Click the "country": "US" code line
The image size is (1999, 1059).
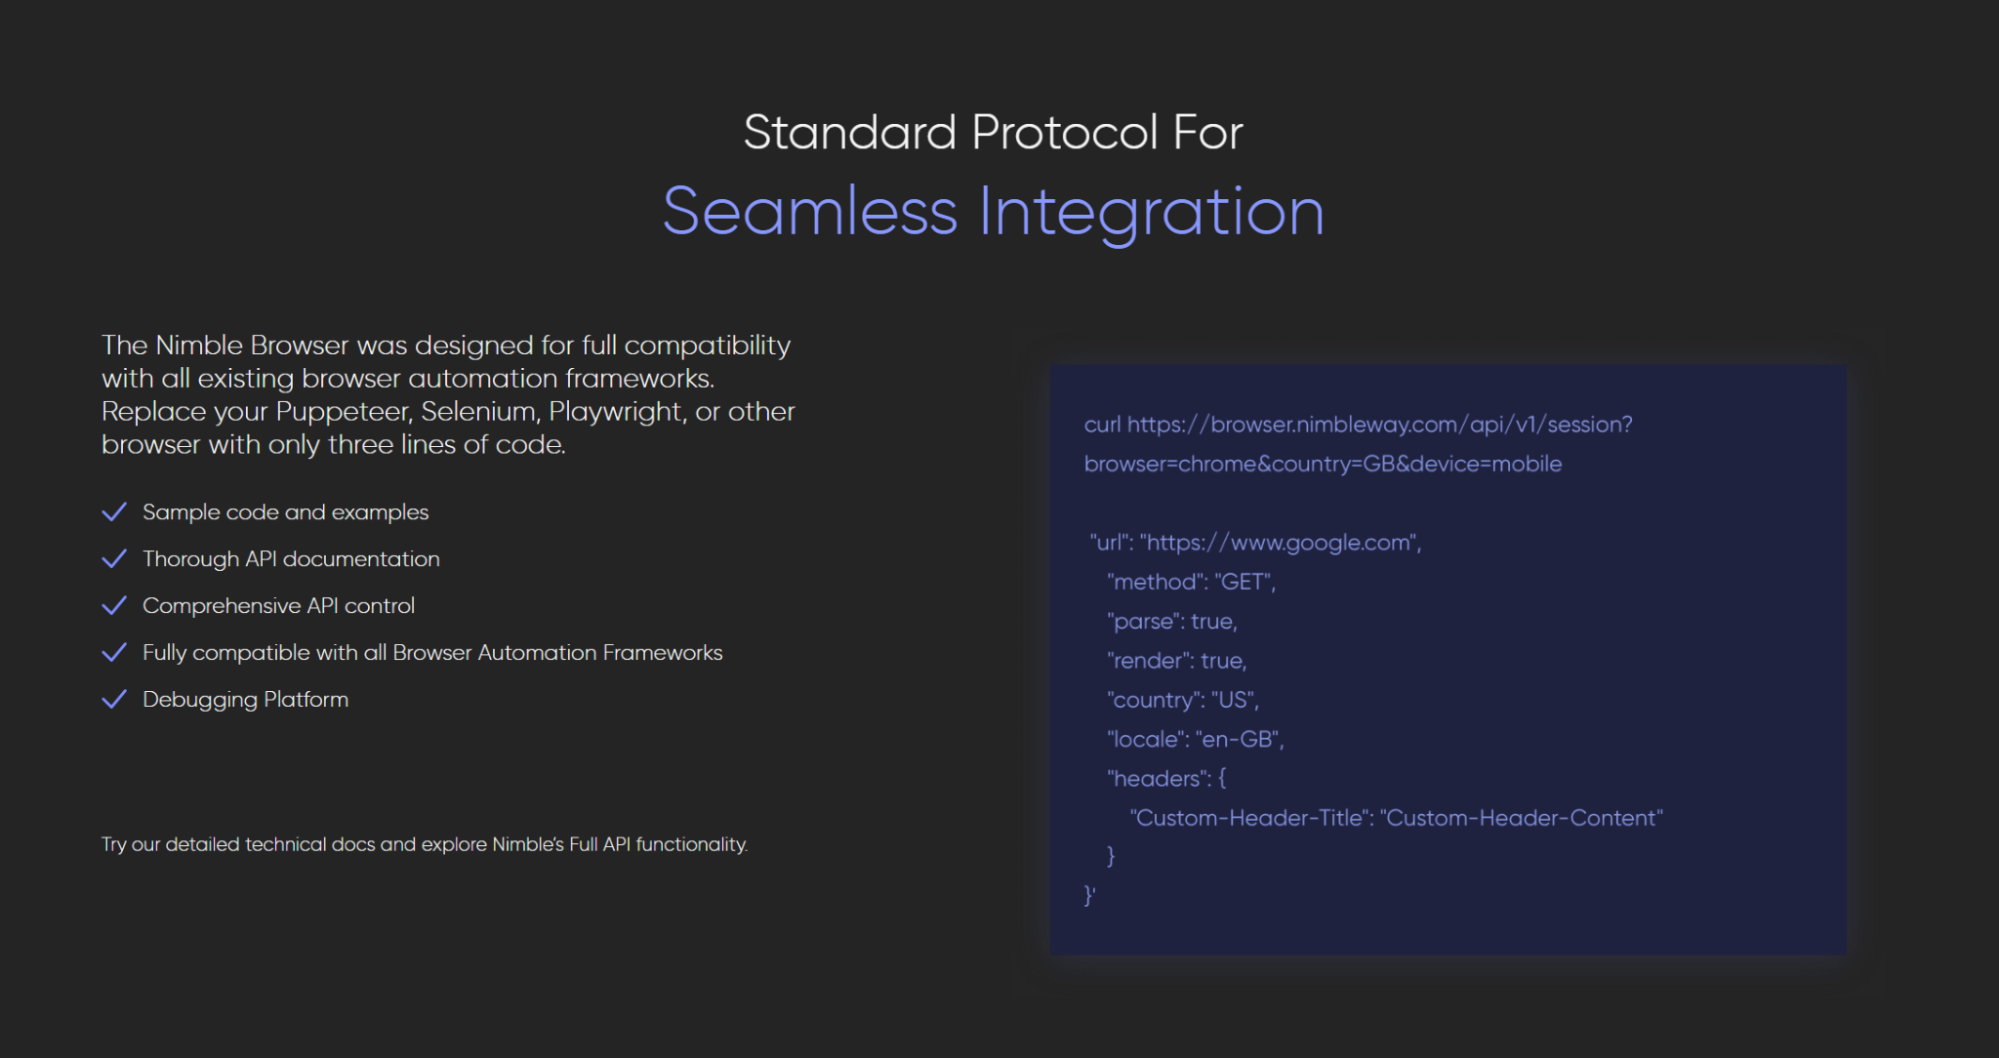click(x=1182, y=700)
